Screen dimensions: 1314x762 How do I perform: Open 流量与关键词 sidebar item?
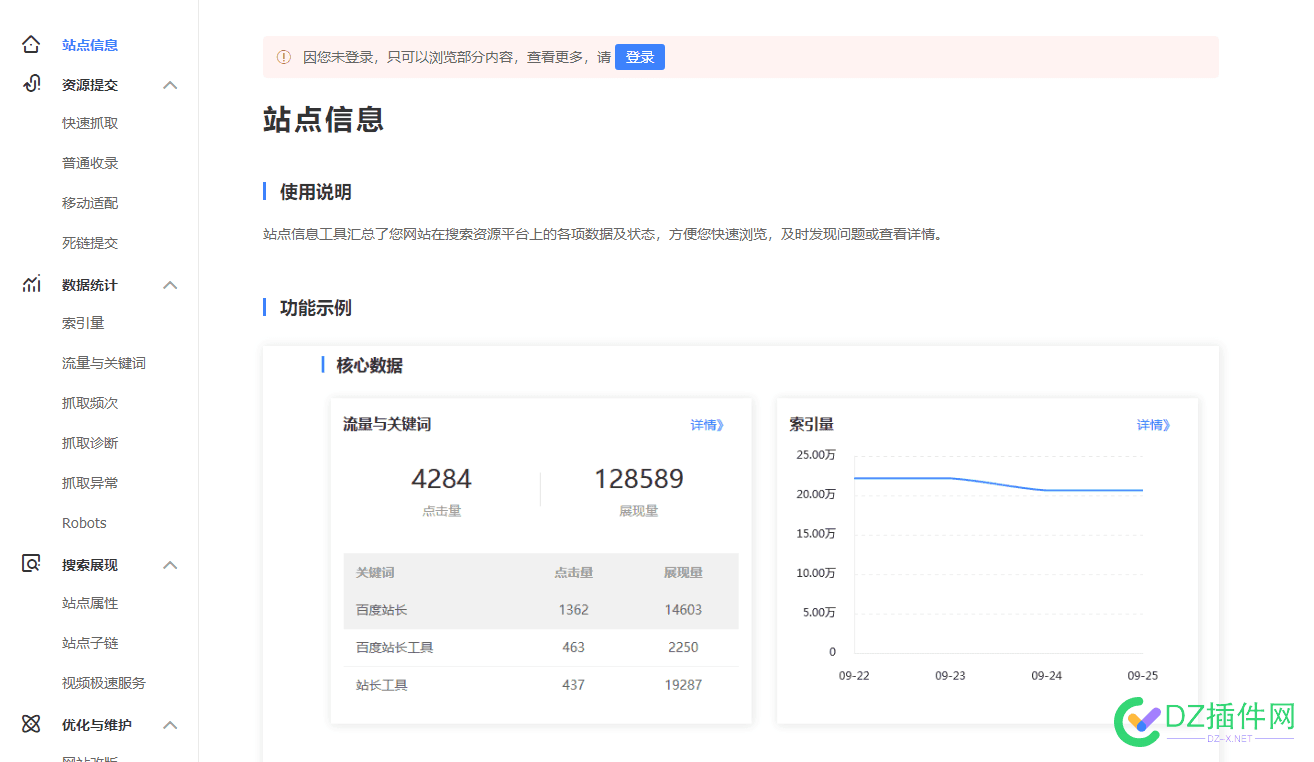click(104, 363)
